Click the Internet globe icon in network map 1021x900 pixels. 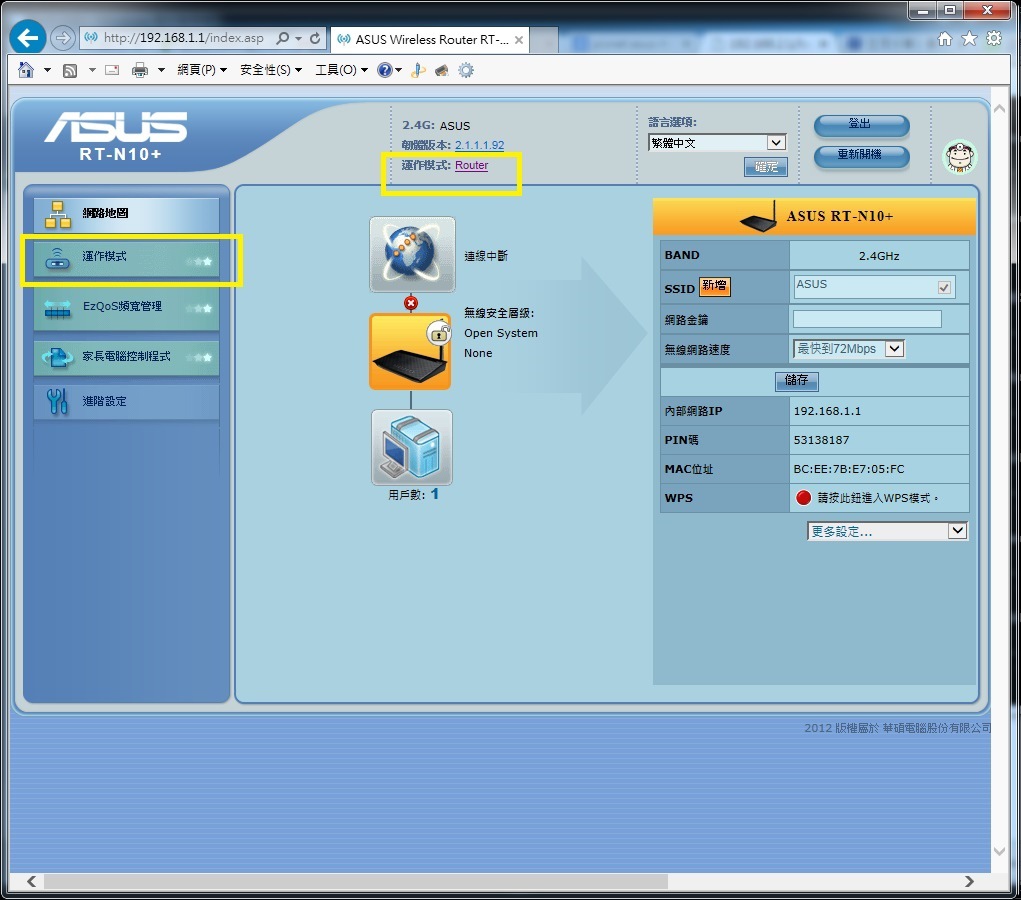(412, 254)
